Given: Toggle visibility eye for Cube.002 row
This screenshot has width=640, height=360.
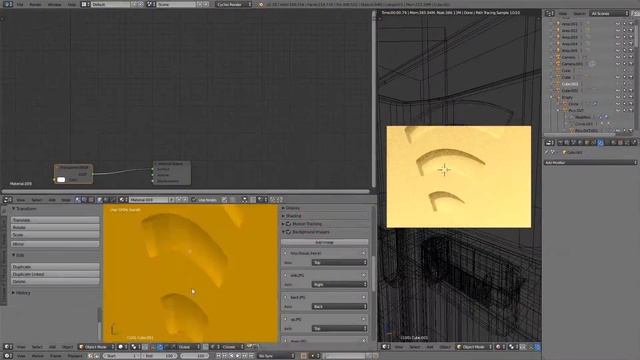Looking at the screenshot, I should [618, 91].
